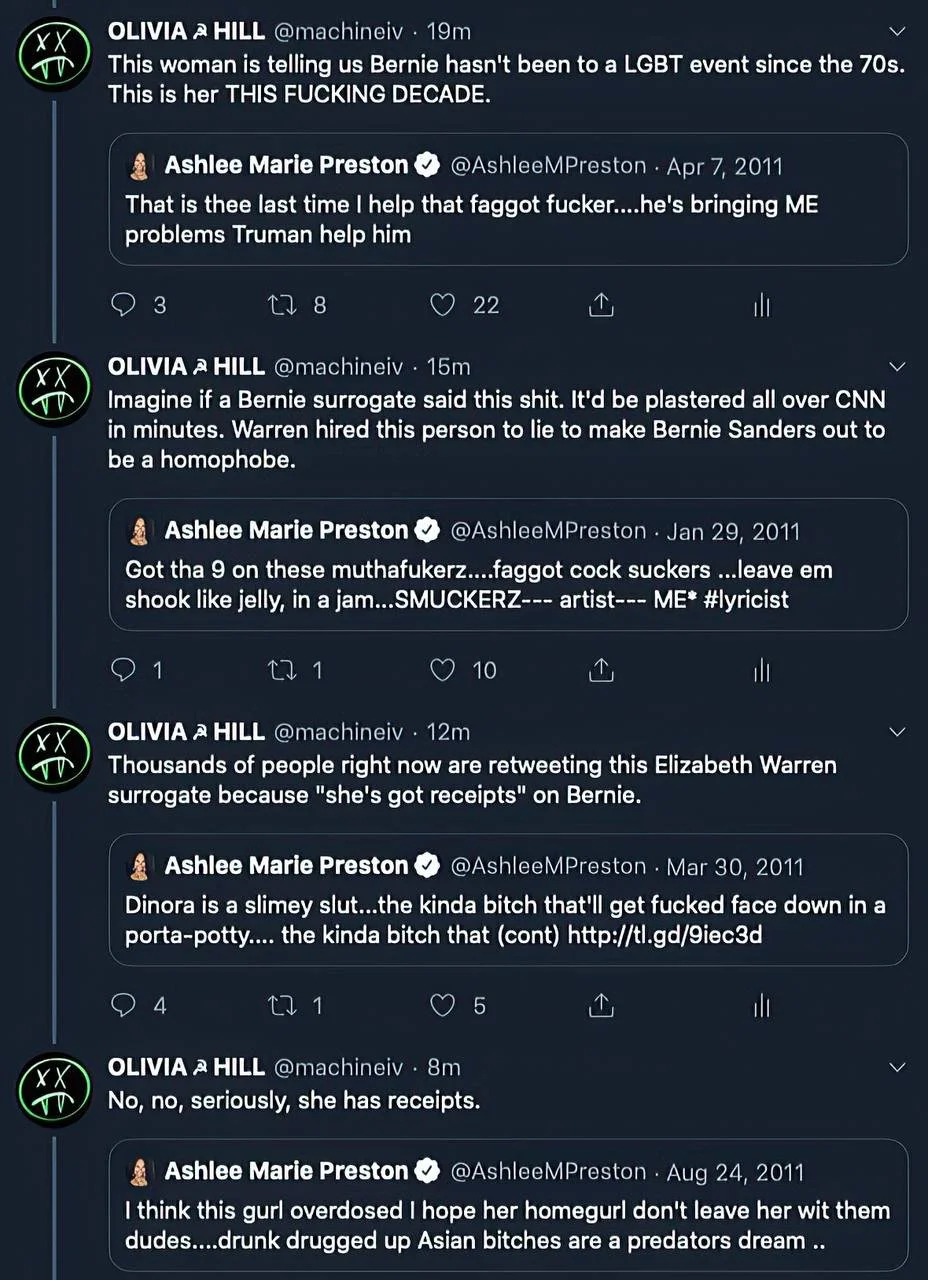Reply to the 19m-old tweet
Viewport: 928px width, 1280px height.
point(122,305)
